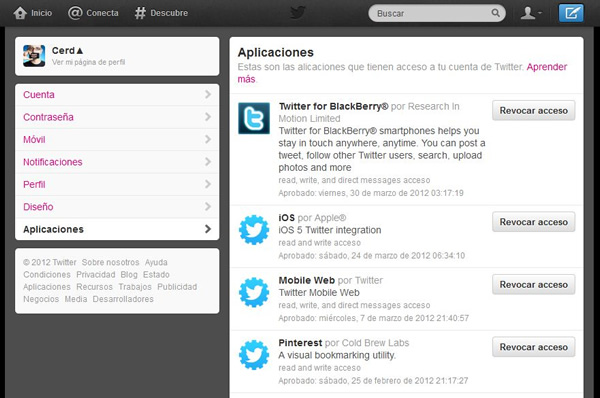Open Blog footer link
This screenshot has width=600, height=398.
(x=129, y=275)
